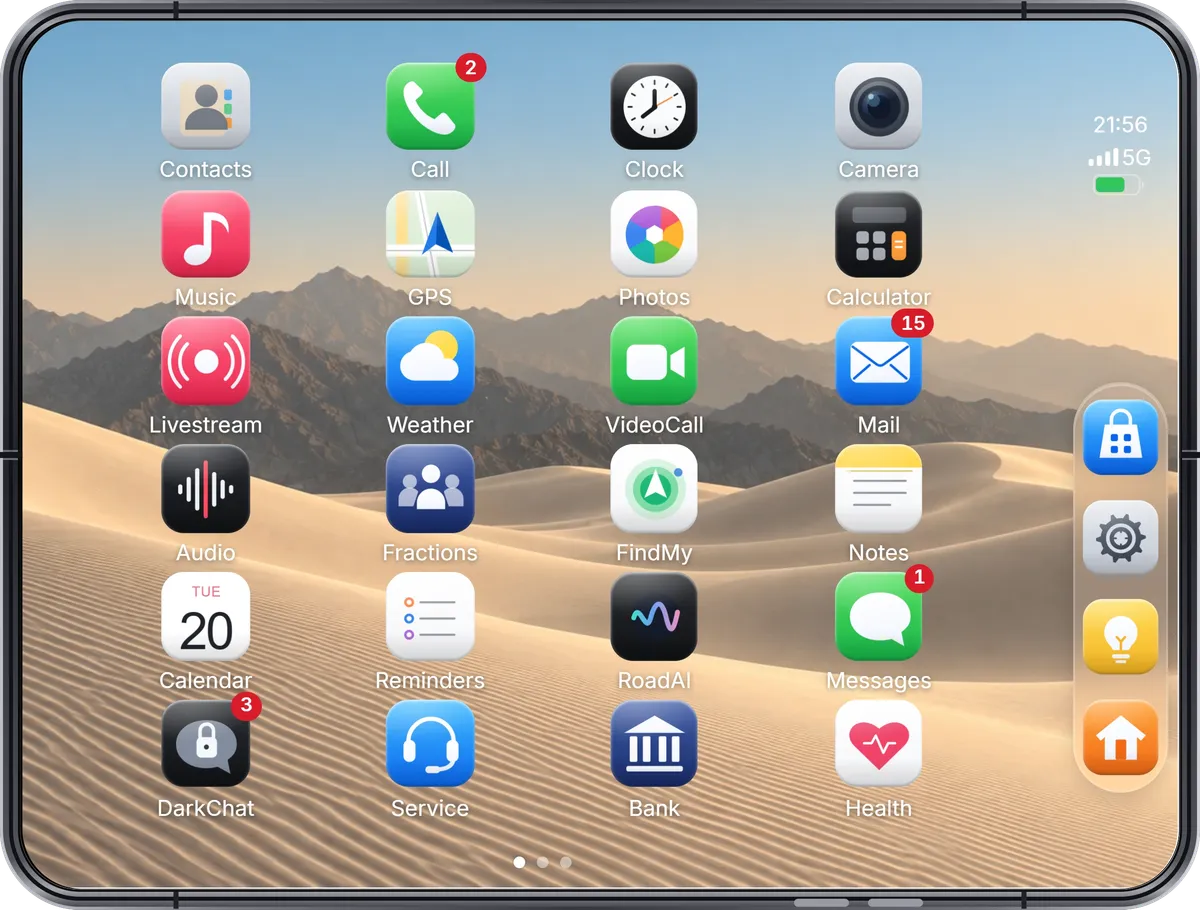Switch to the third home screen page dot
Image resolution: width=1200 pixels, height=910 pixels.
[566, 862]
